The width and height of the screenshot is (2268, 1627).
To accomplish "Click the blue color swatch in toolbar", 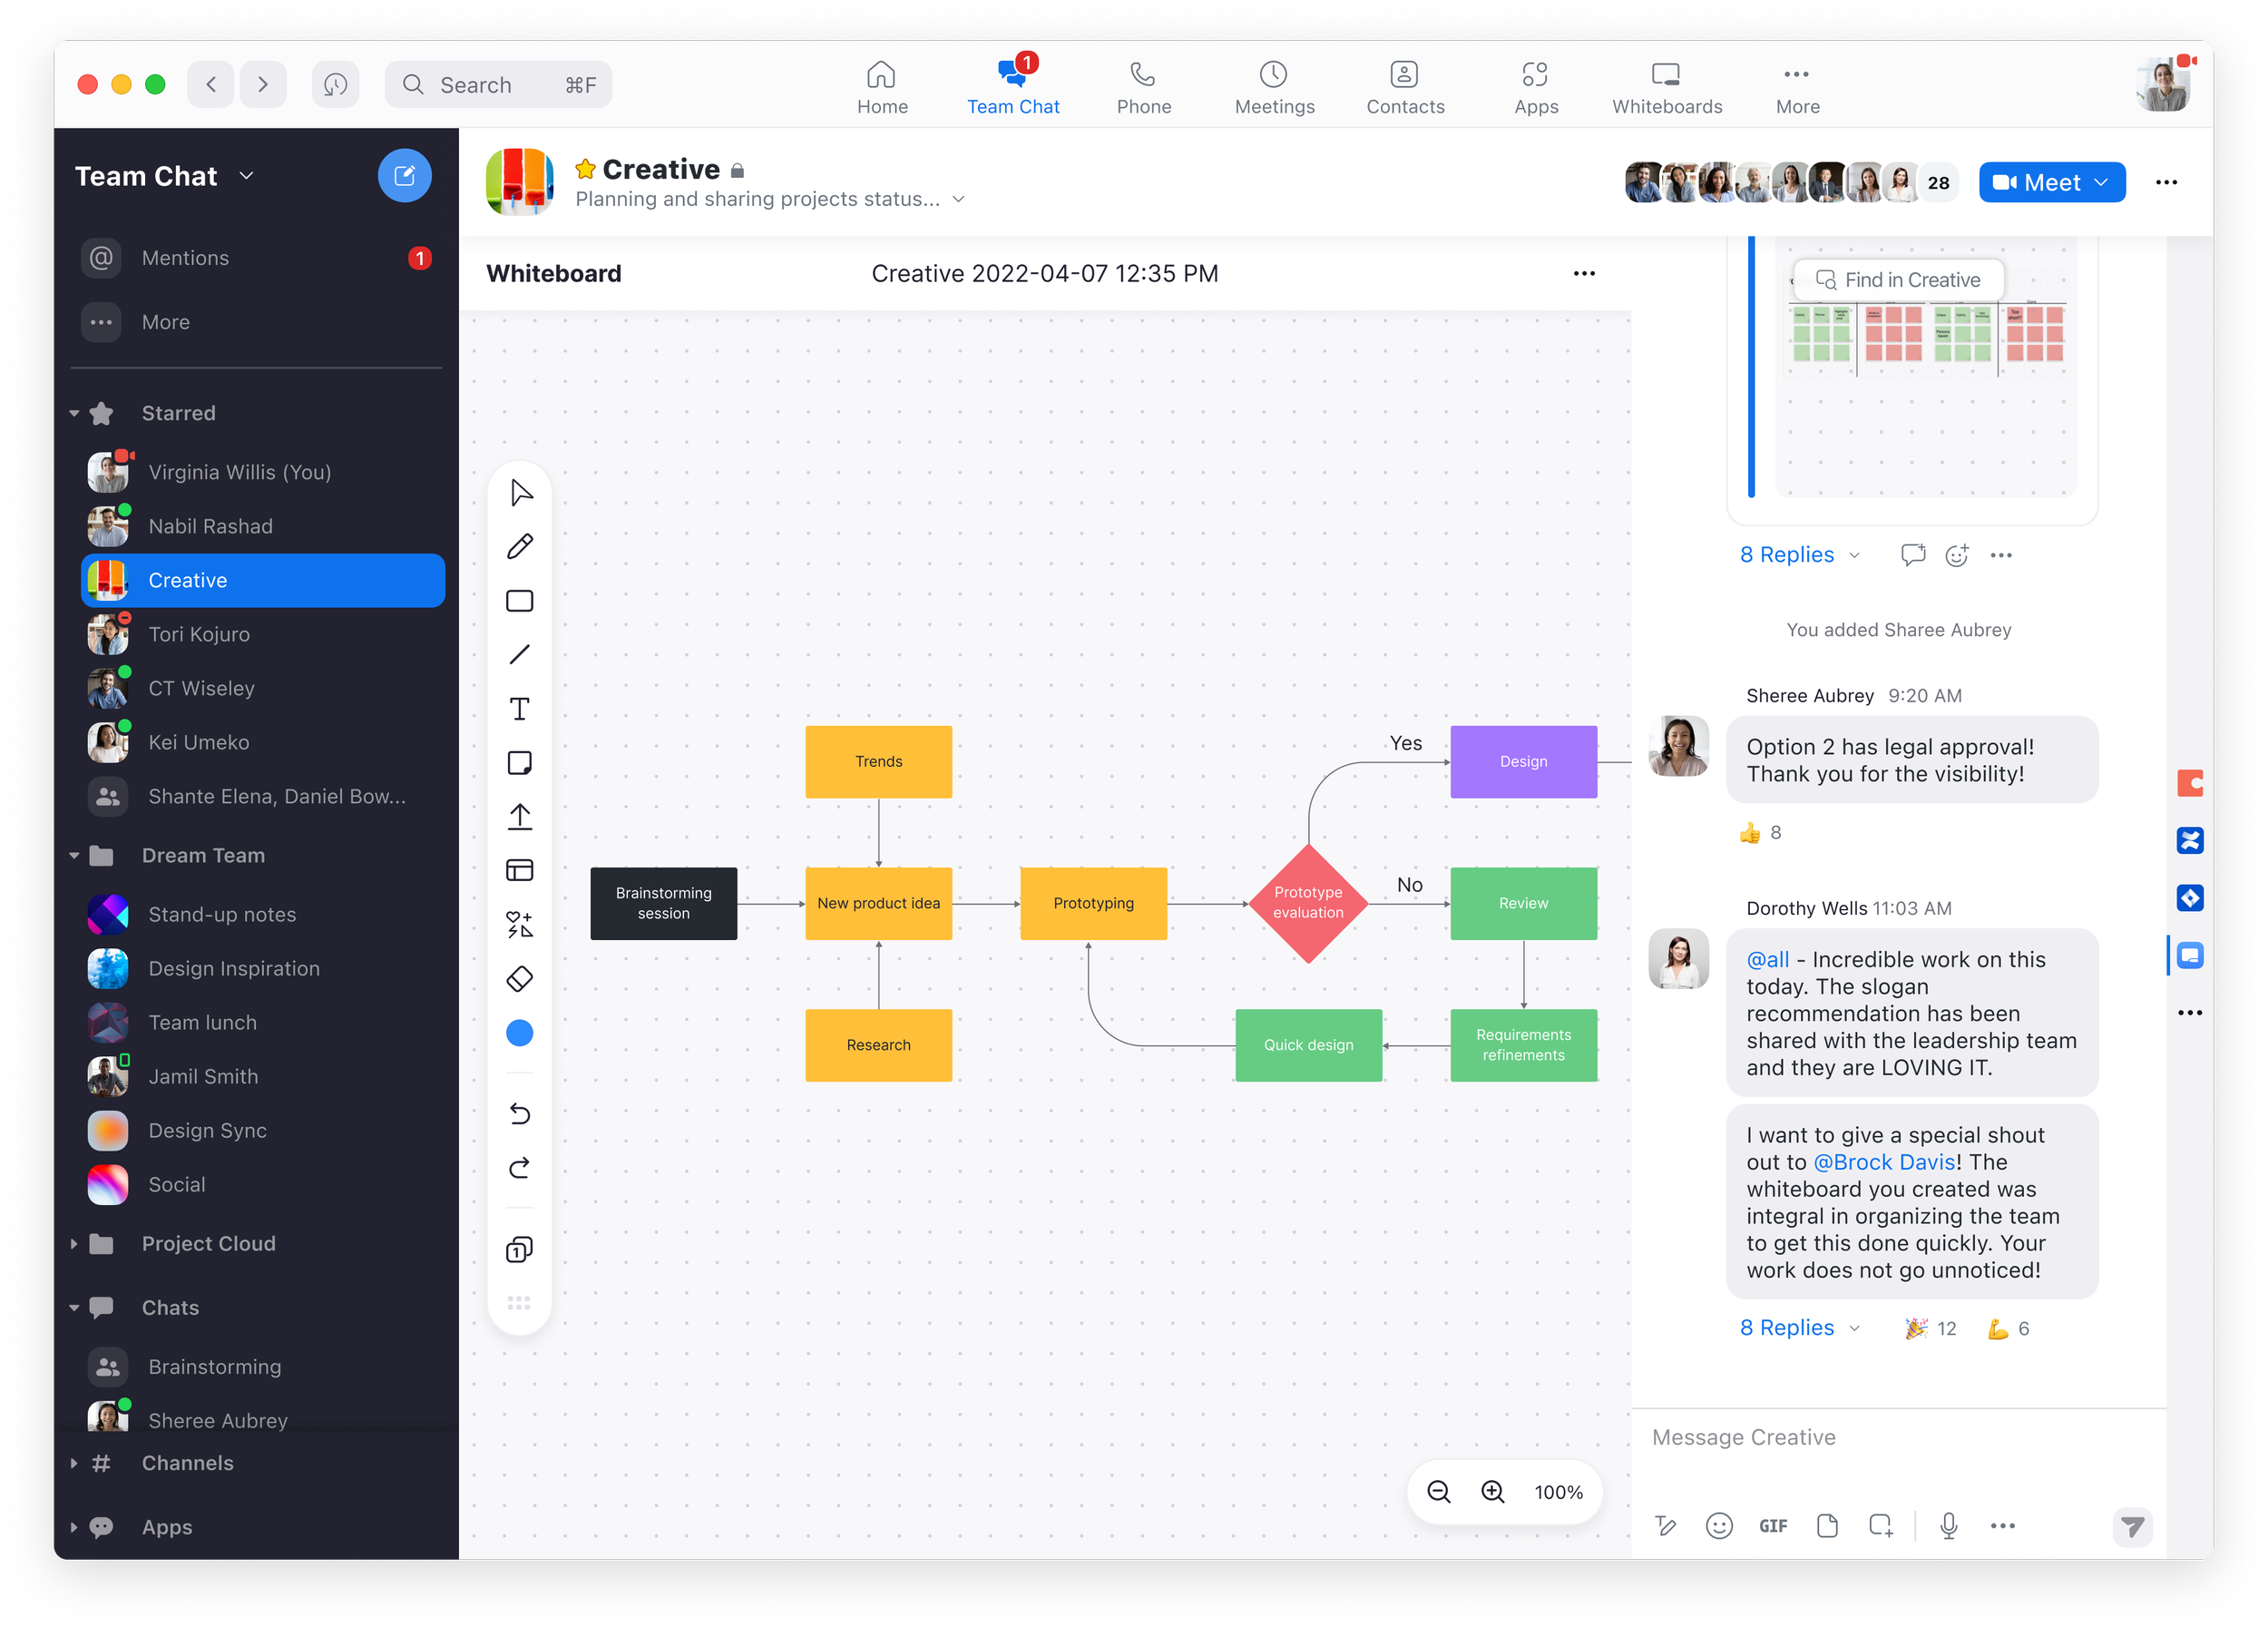I will point(519,1033).
